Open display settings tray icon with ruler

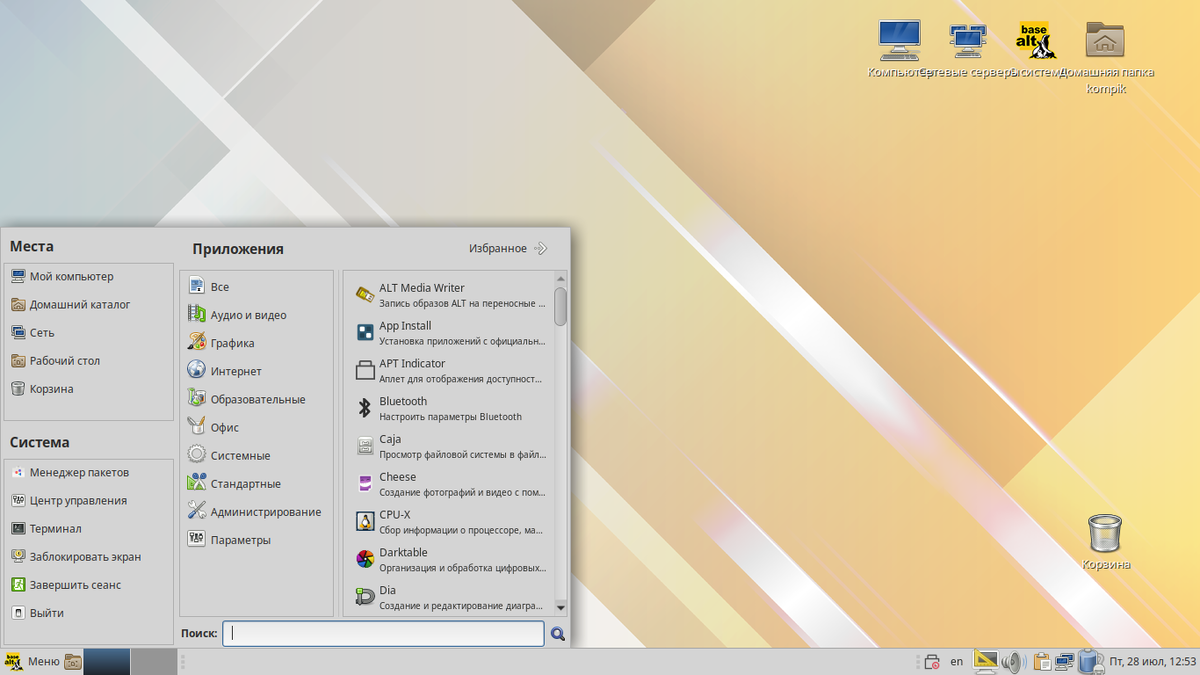(x=985, y=661)
